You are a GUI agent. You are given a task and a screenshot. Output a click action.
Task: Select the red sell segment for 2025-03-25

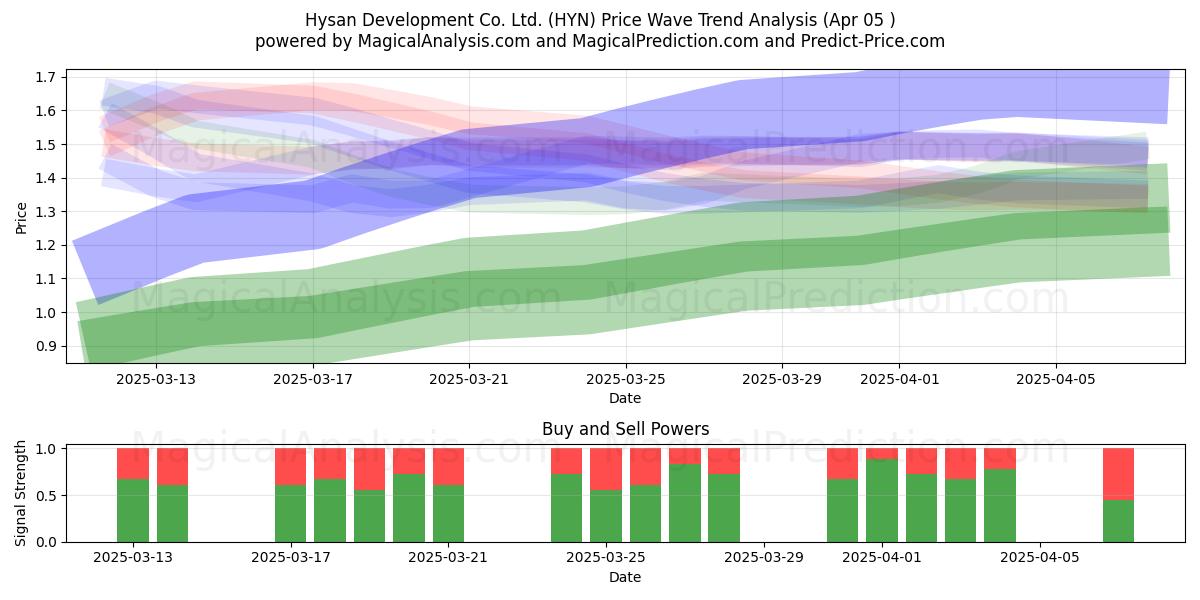click(x=606, y=470)
